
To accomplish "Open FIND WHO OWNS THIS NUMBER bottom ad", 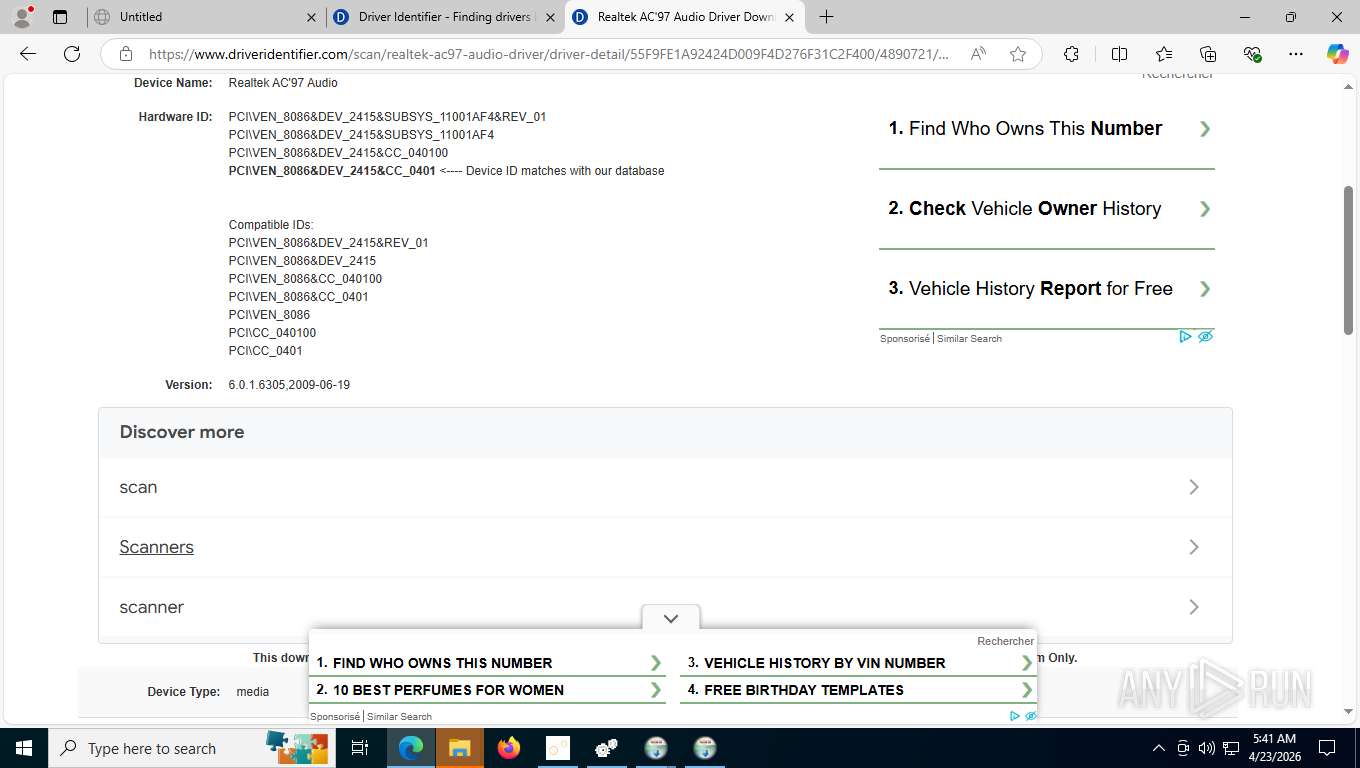I will [x=489, y=663].
